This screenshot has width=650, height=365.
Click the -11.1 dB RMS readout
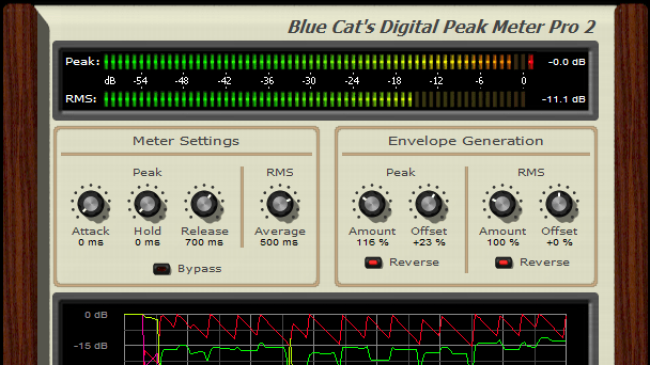tap(563, 100)
